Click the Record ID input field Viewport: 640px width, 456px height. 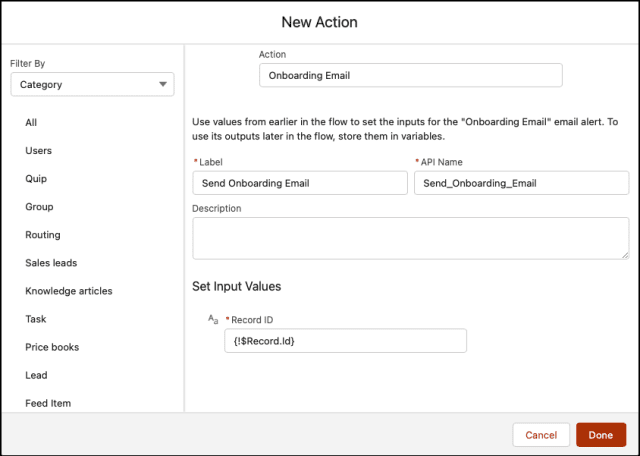[345, 341]
